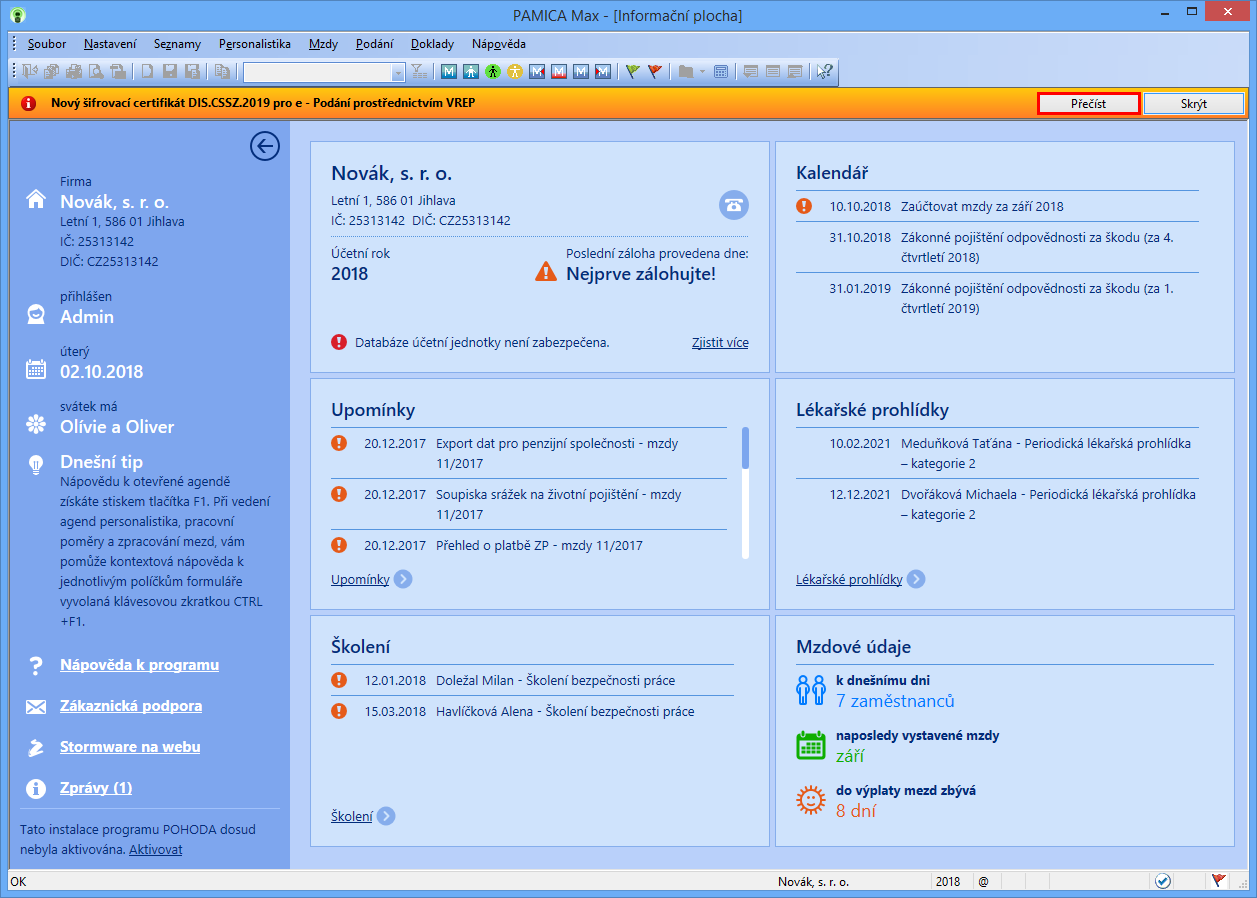Open the Upomínky link below reminders
The image size is (1257, 898).
coord(360,579)
